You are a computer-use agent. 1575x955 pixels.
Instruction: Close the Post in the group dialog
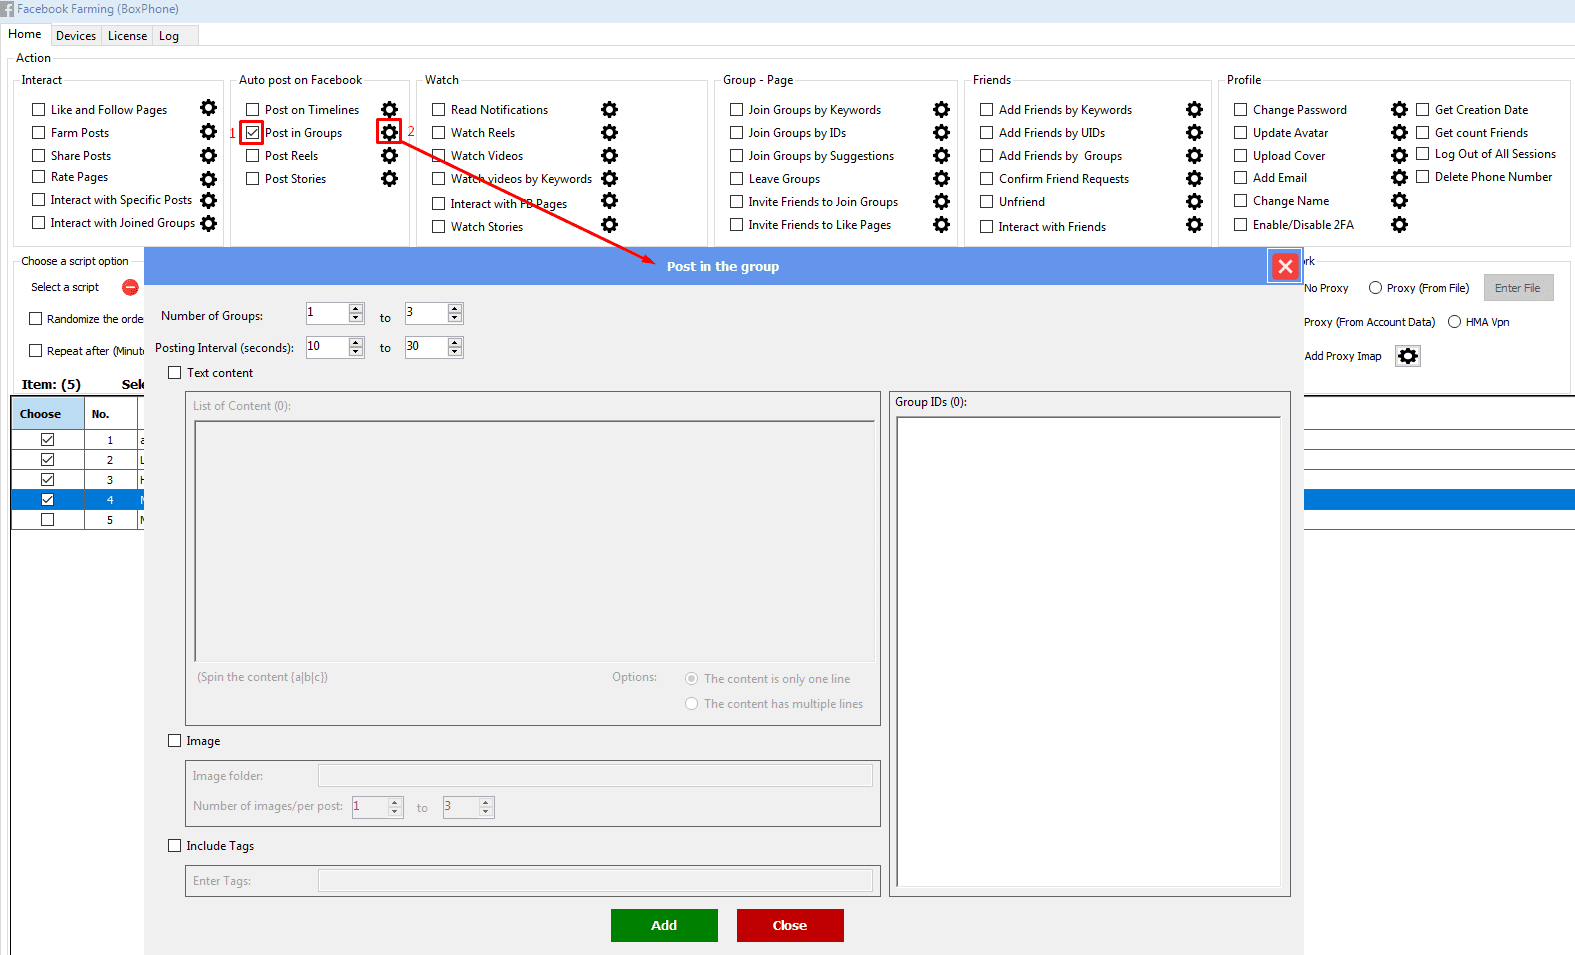1285,266
